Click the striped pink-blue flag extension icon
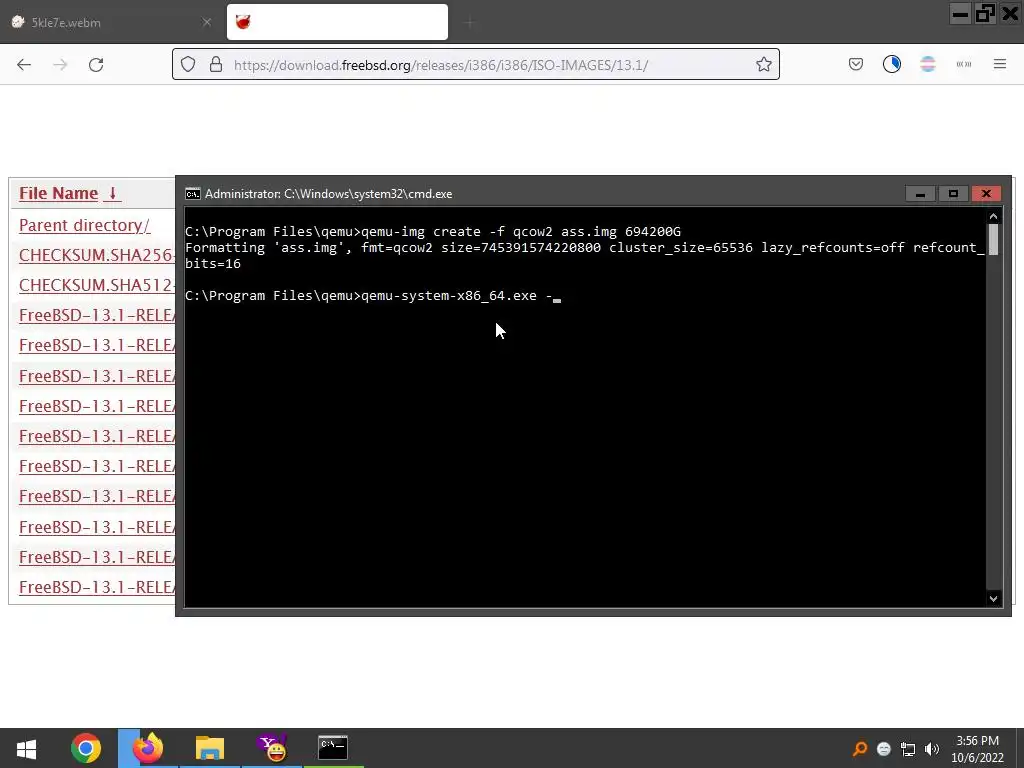 coord(927,64)
